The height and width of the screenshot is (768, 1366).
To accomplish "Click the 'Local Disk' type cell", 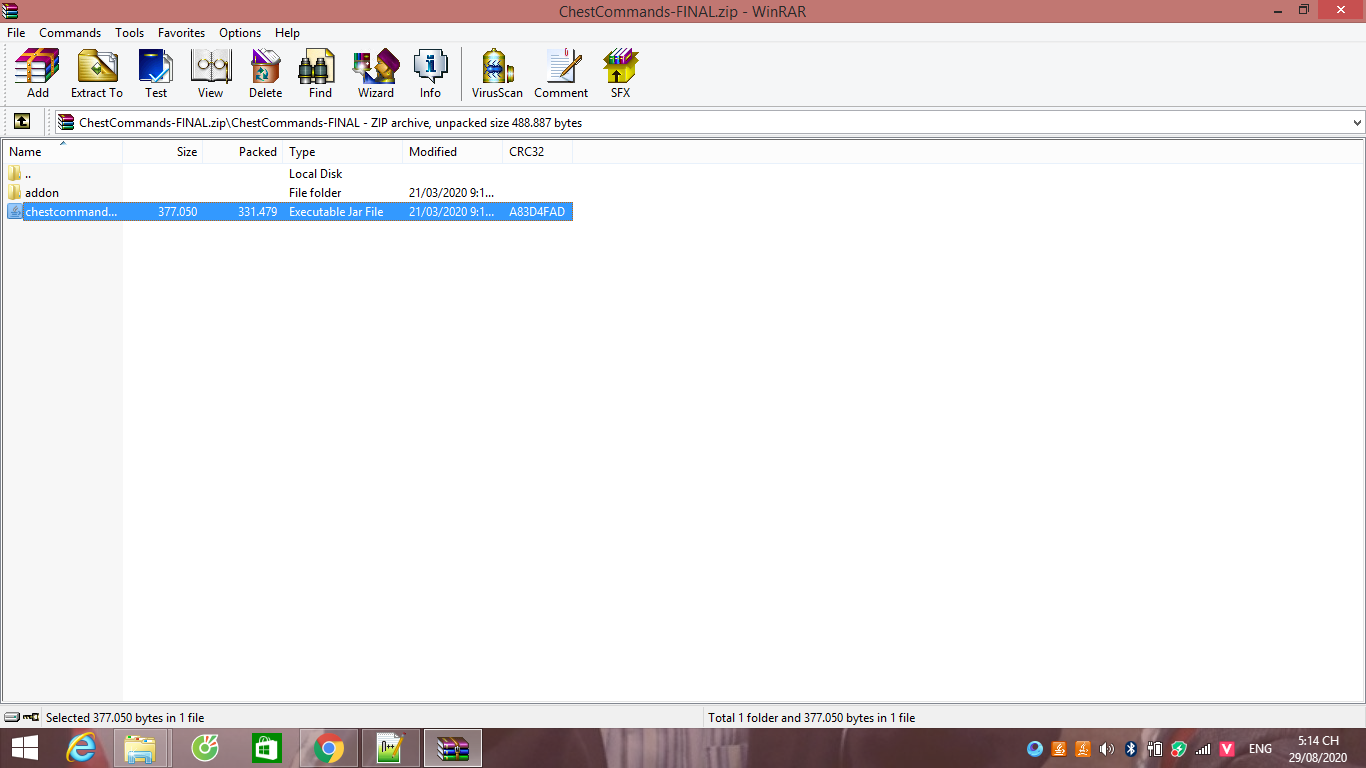I will (316, 174).
